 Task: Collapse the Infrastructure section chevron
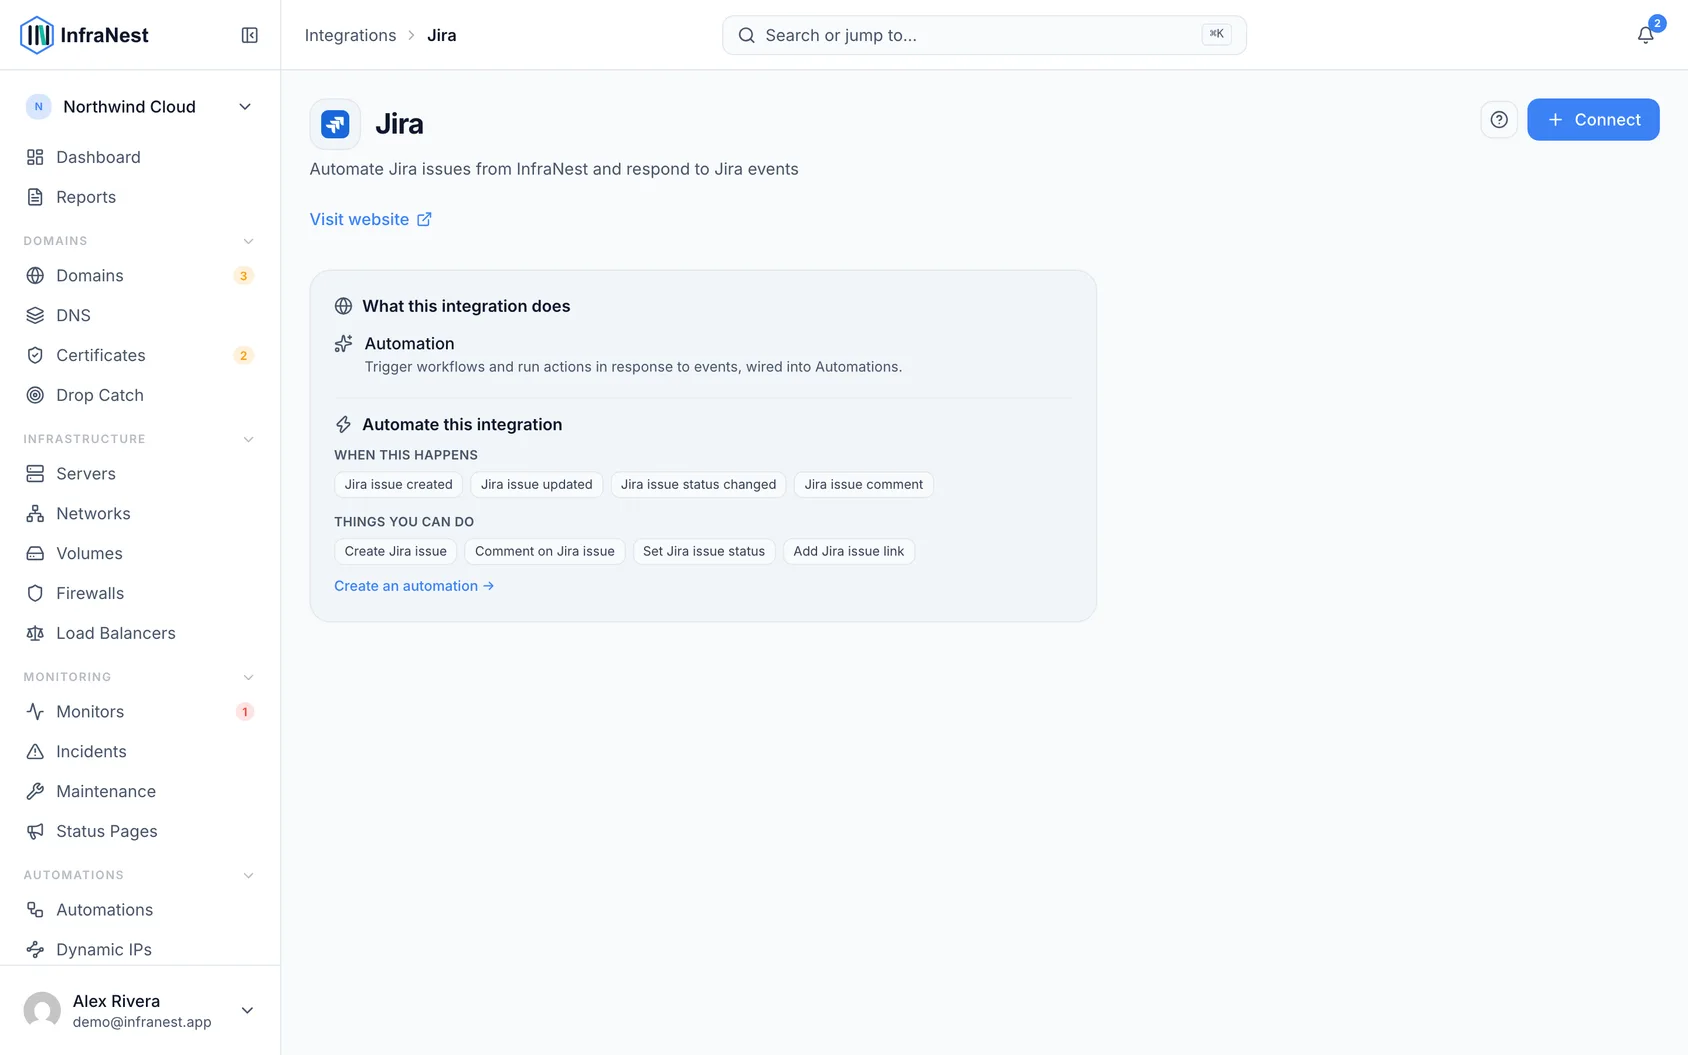click(248, 439)
